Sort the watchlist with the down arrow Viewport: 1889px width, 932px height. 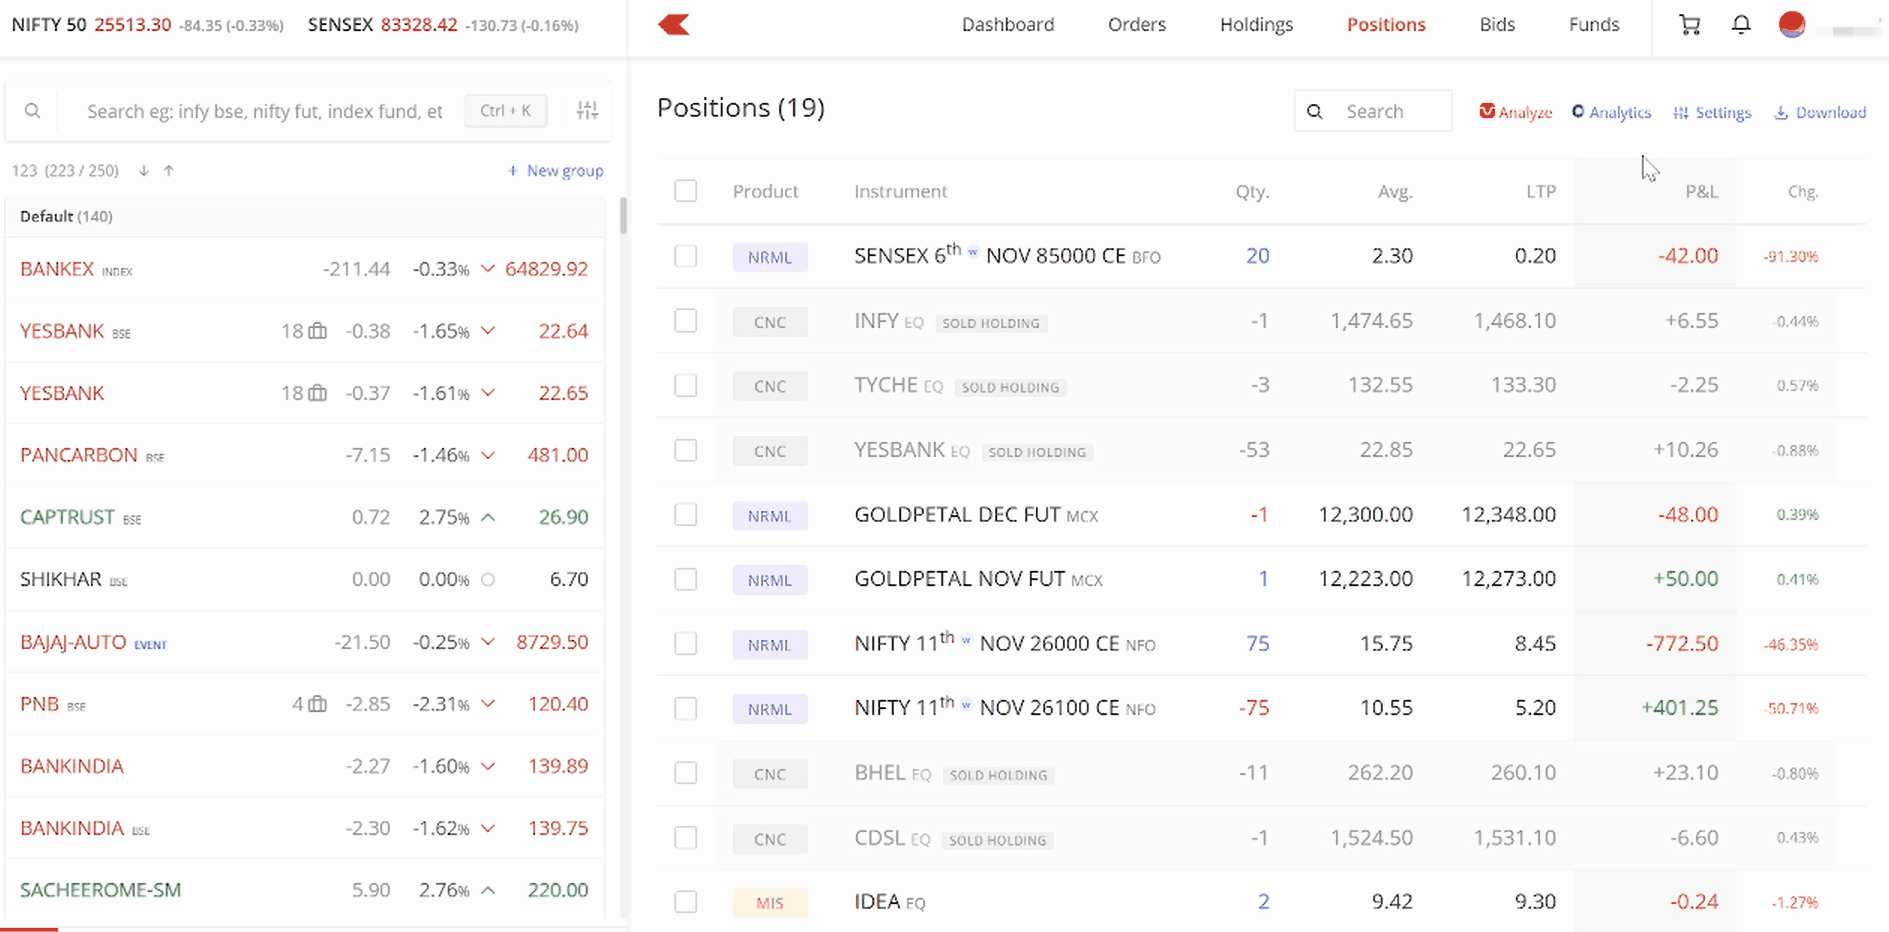coord(144,171)
